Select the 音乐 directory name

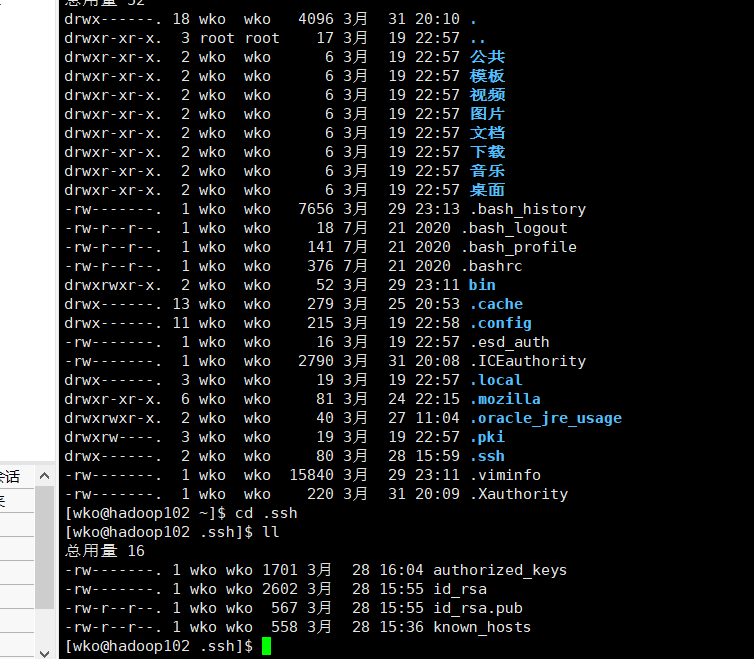click(487, 171)
